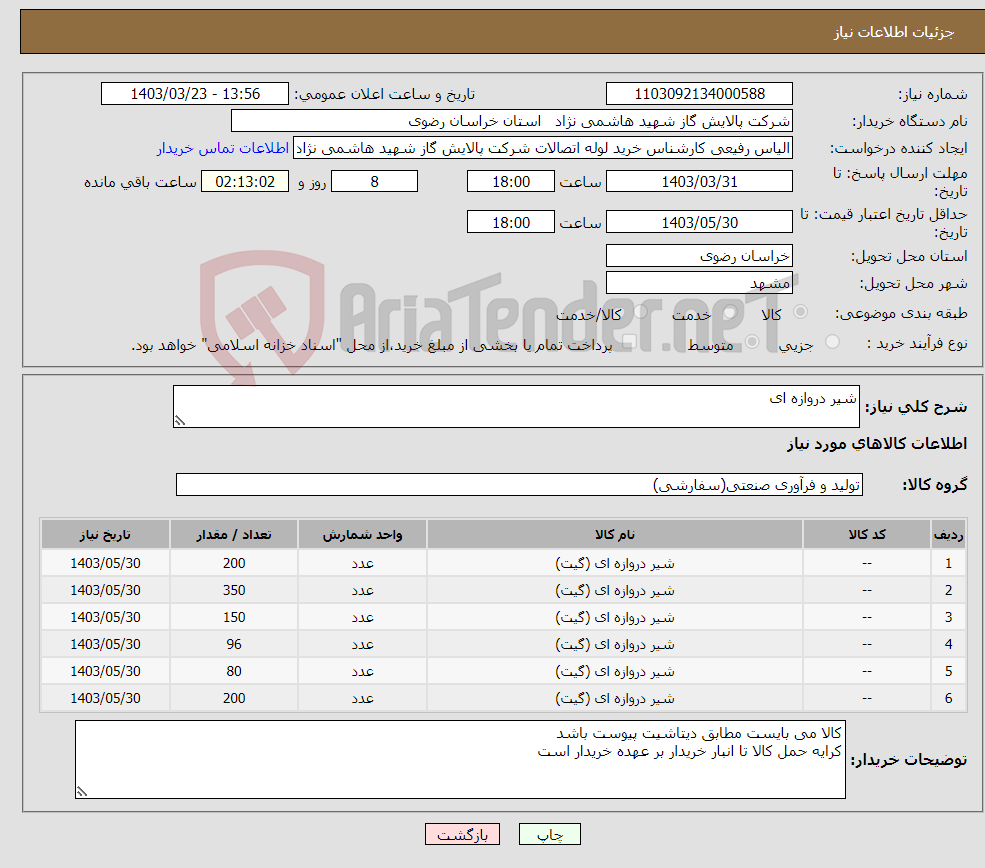
Task: Open the اطلاعات تماس خریدار link
Action: (x=222, y=148)
